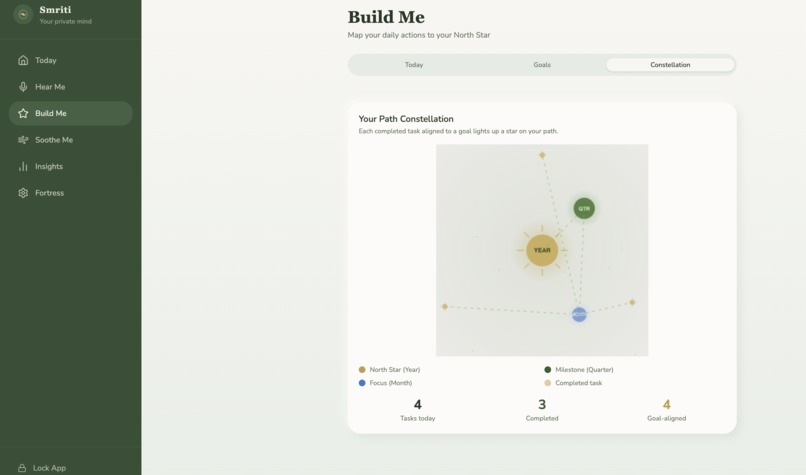This screenshot has width=806, height=475.
Task: Click the Smriti logo icon
Action: pyautogui.click(x=23, y=14)
